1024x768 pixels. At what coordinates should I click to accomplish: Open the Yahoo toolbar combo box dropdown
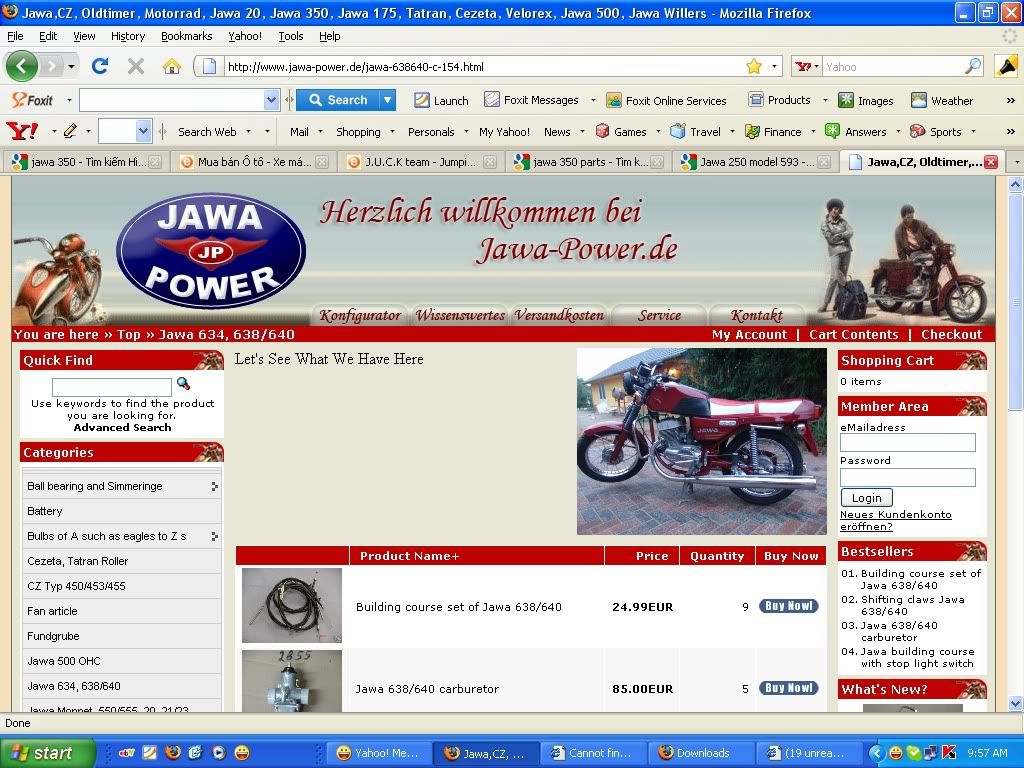point(144,131)
